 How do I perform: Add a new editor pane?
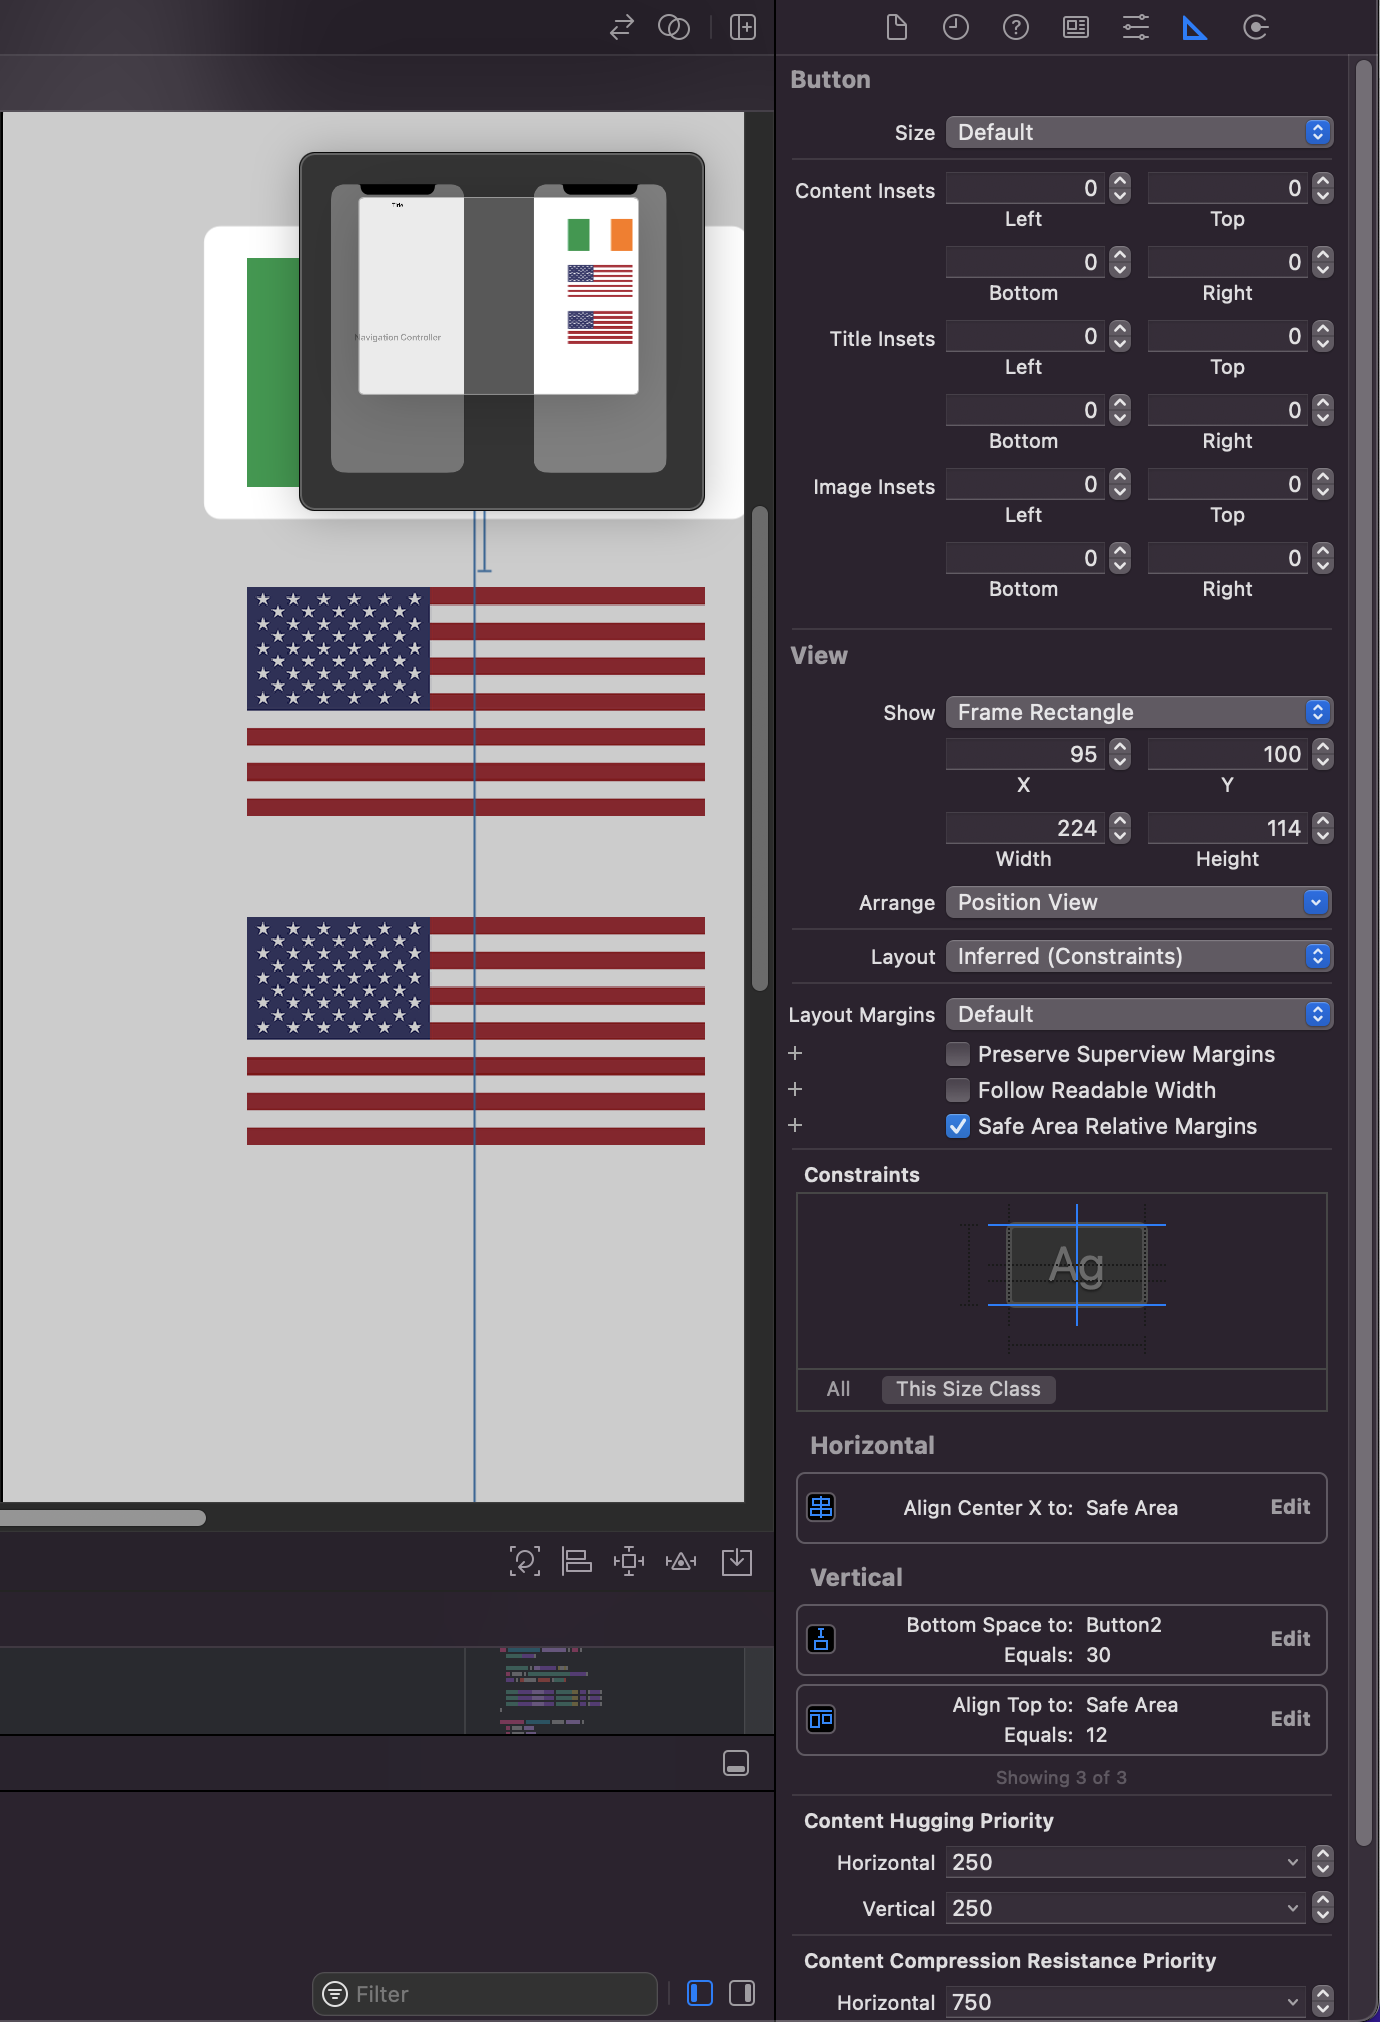(x=743, y=27)
